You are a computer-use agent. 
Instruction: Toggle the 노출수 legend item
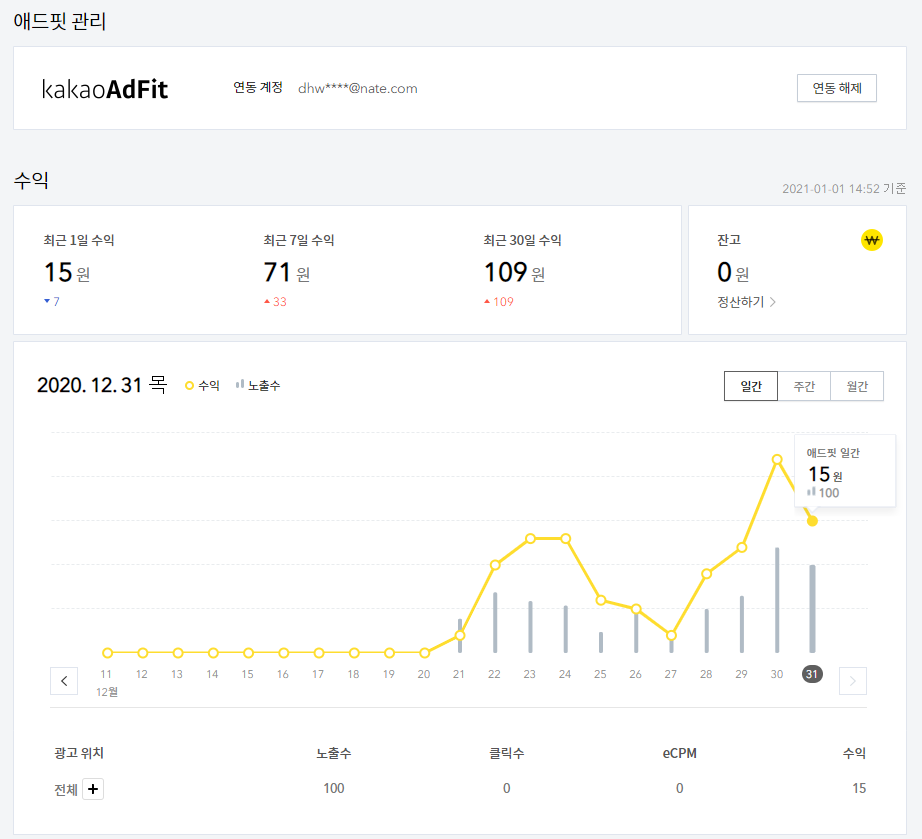click(x=258, y=386)
